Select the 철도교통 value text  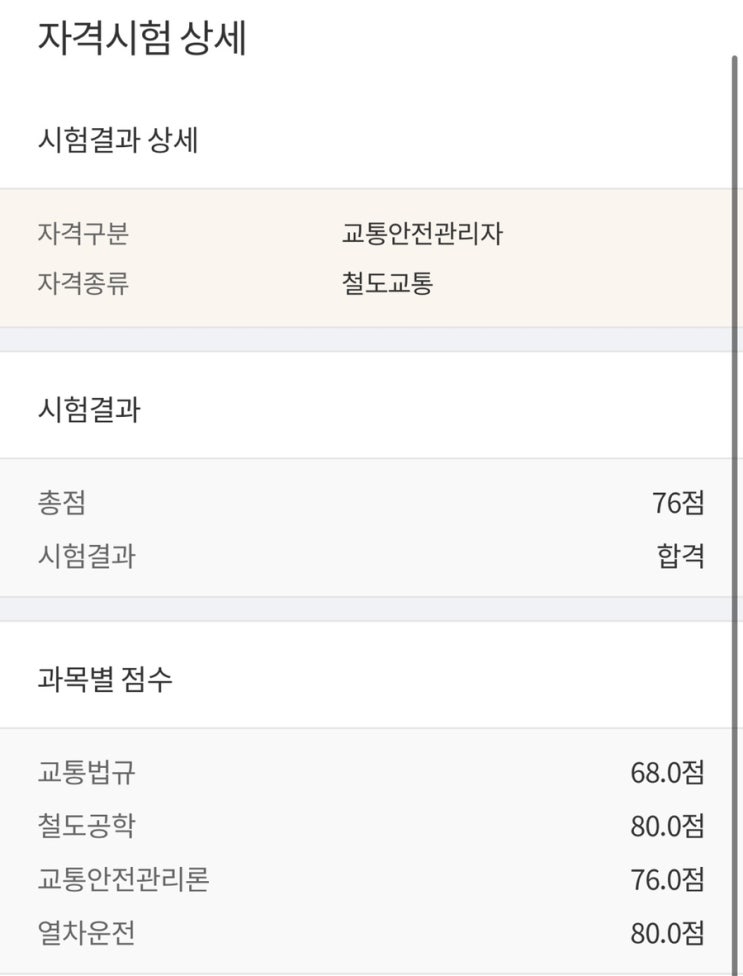coord(387,284)
